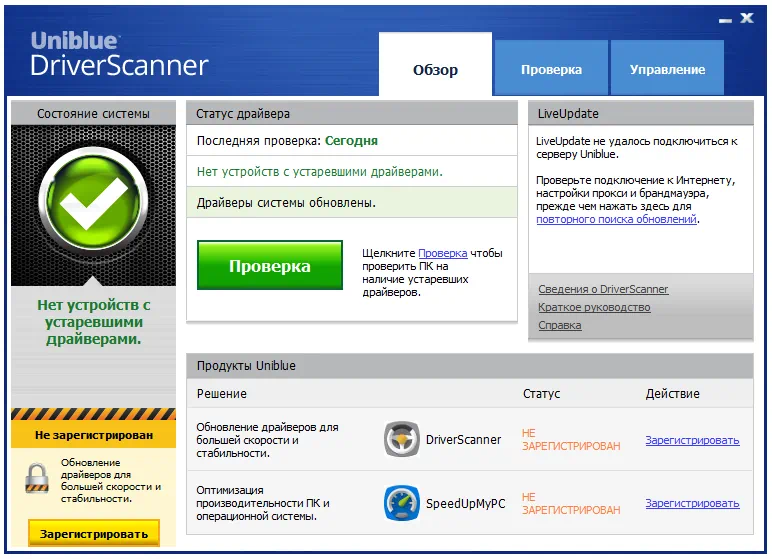Open the Сведения о DriverScanner link
The image size is (772, 559).
[603, 289]
